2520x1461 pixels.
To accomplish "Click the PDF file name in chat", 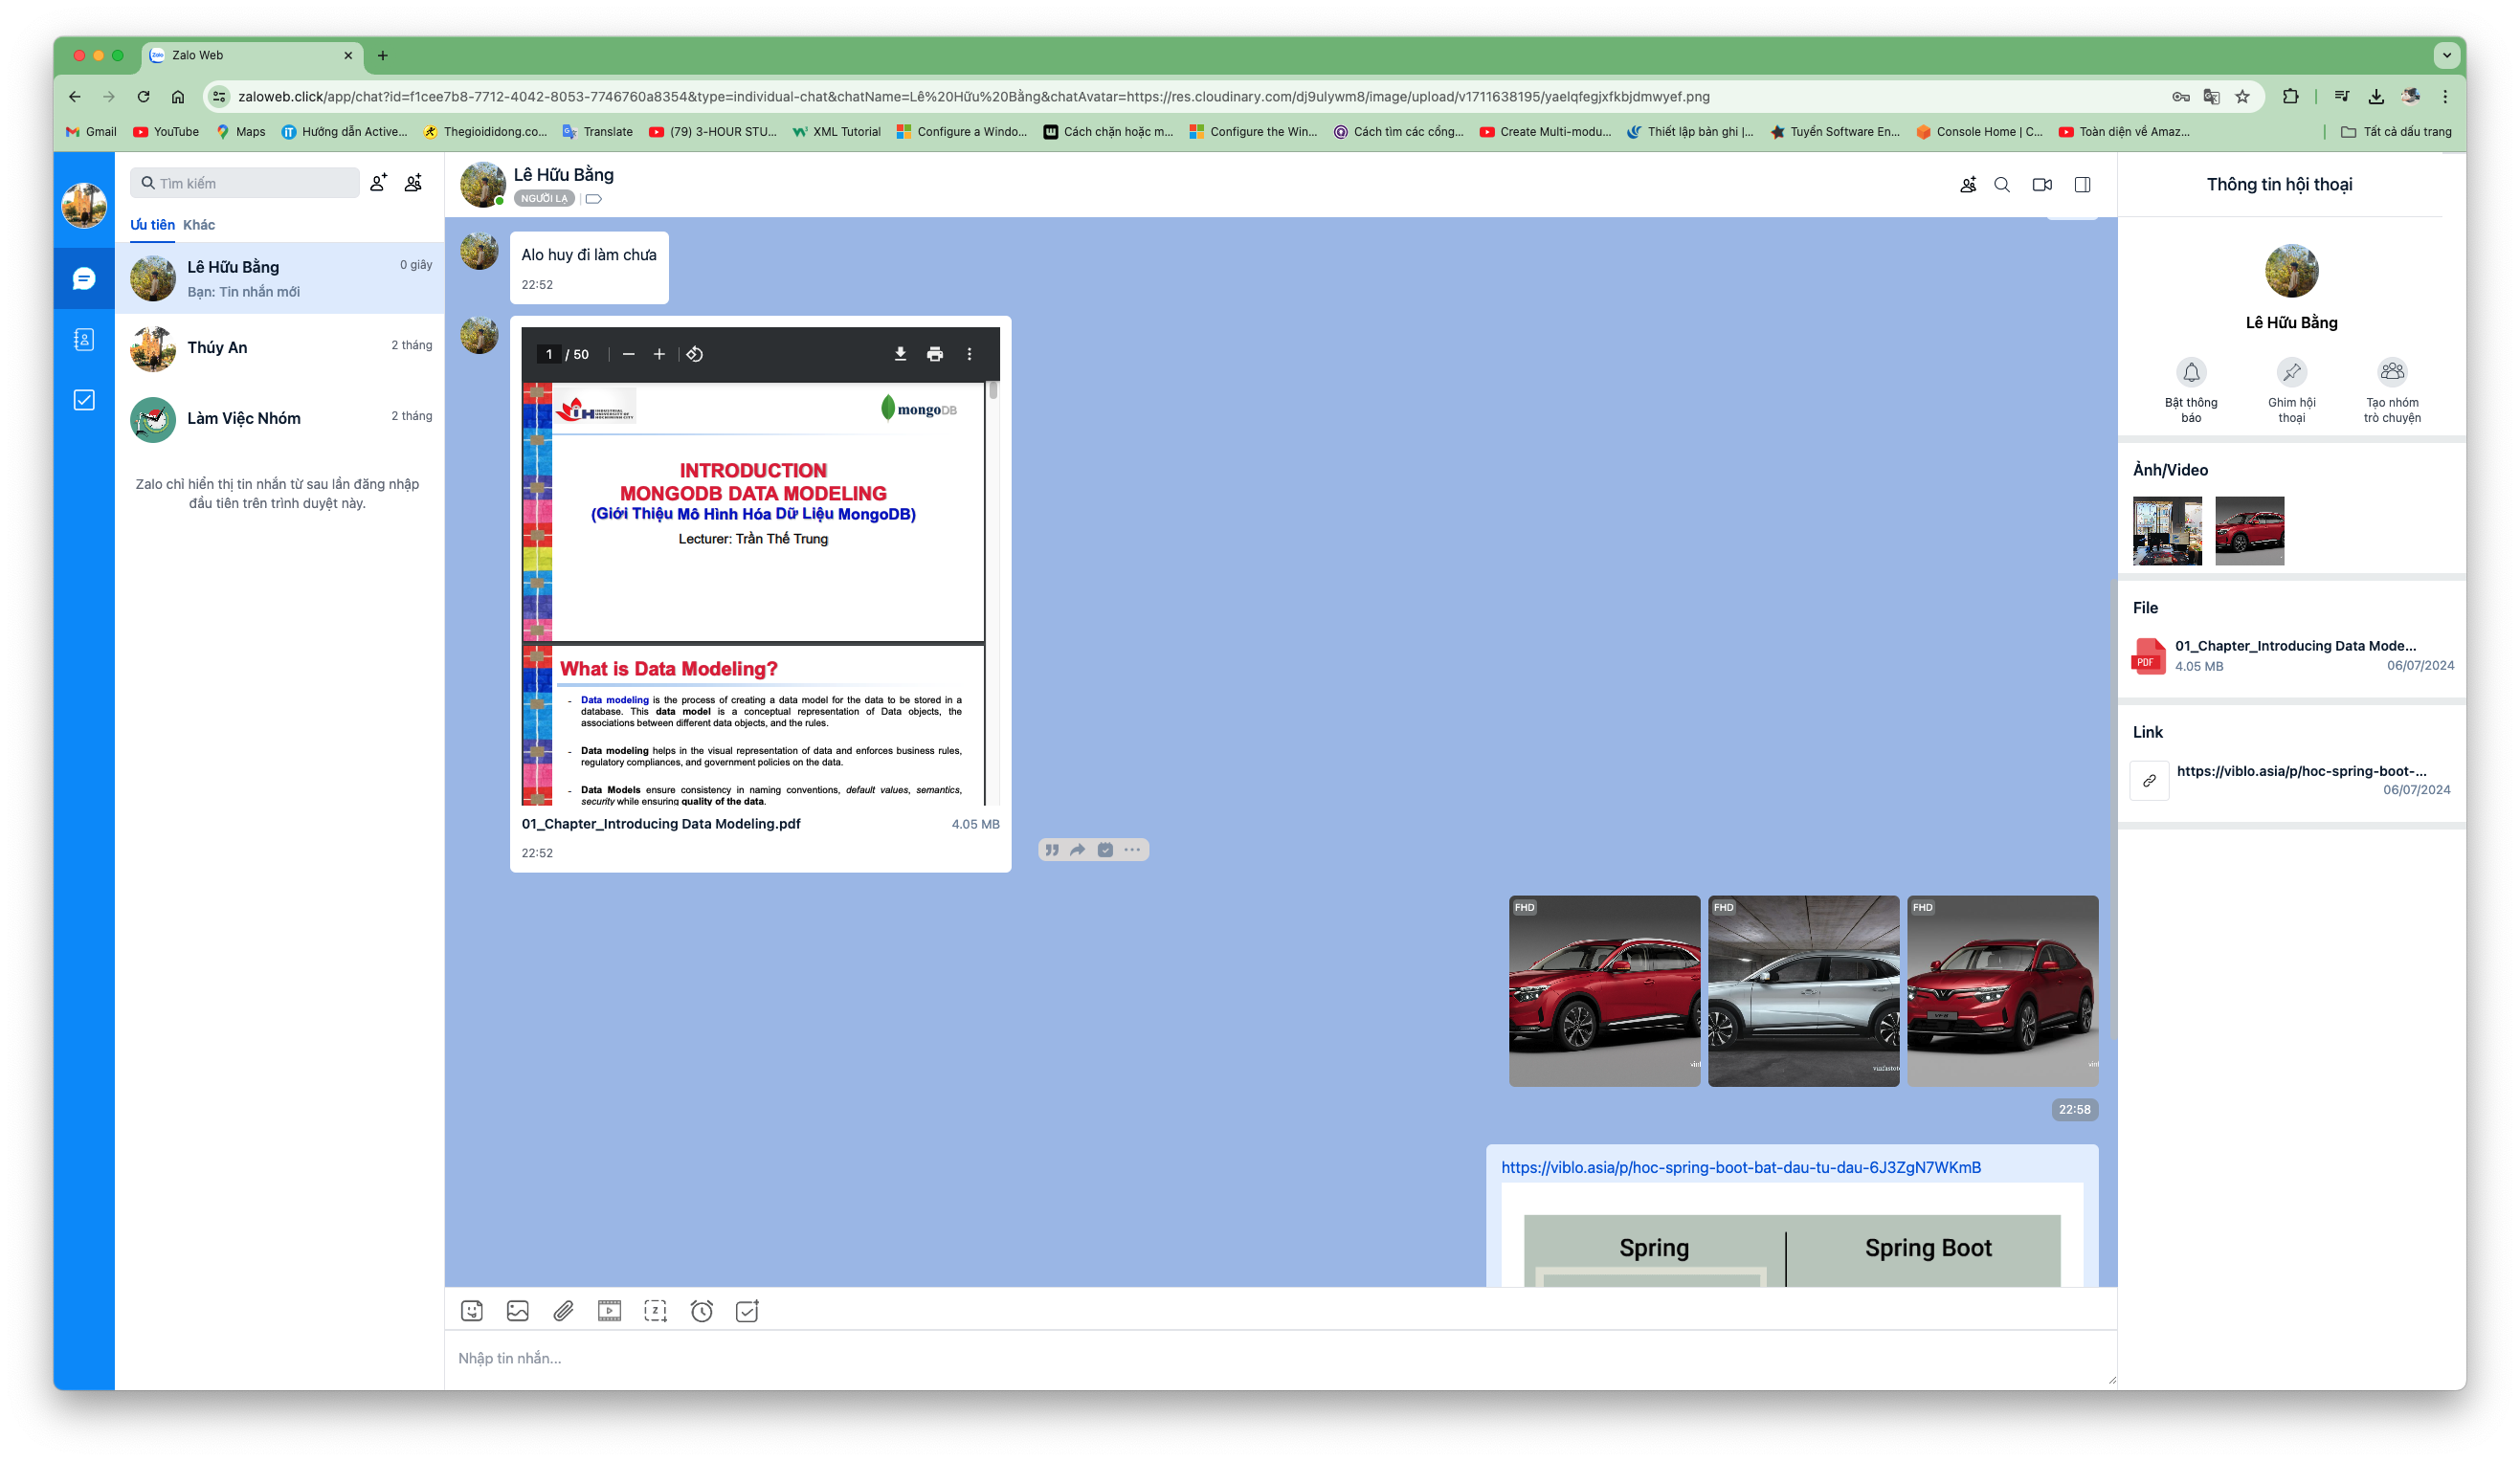I will [661, 824].
